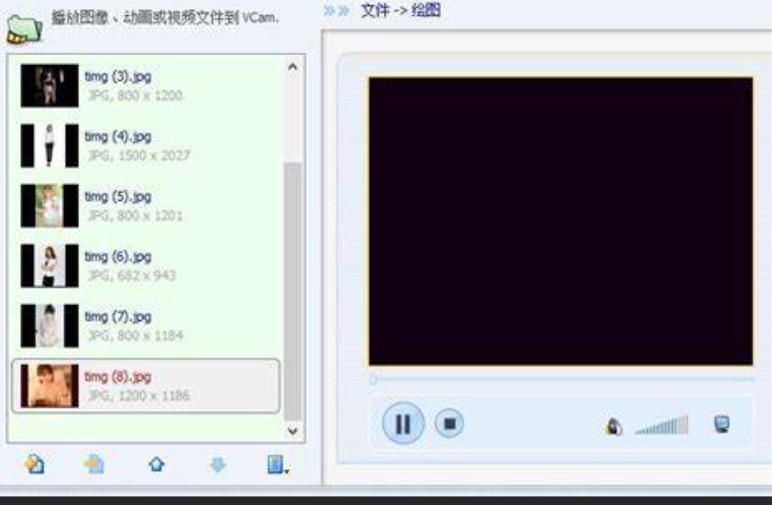Click the file name timg (4).jpg
Viewport: 772px width, 505px height.
[118, 137]
